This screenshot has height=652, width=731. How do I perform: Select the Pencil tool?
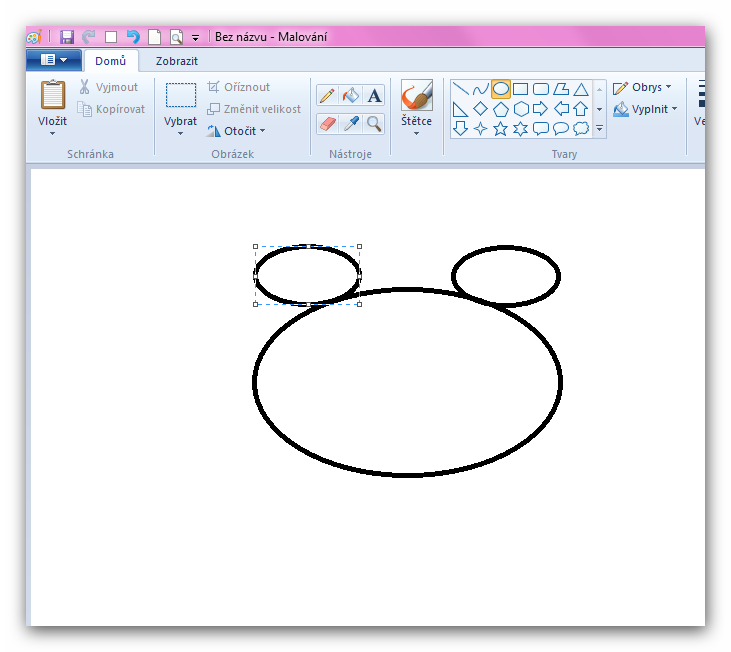coord(327,96)
